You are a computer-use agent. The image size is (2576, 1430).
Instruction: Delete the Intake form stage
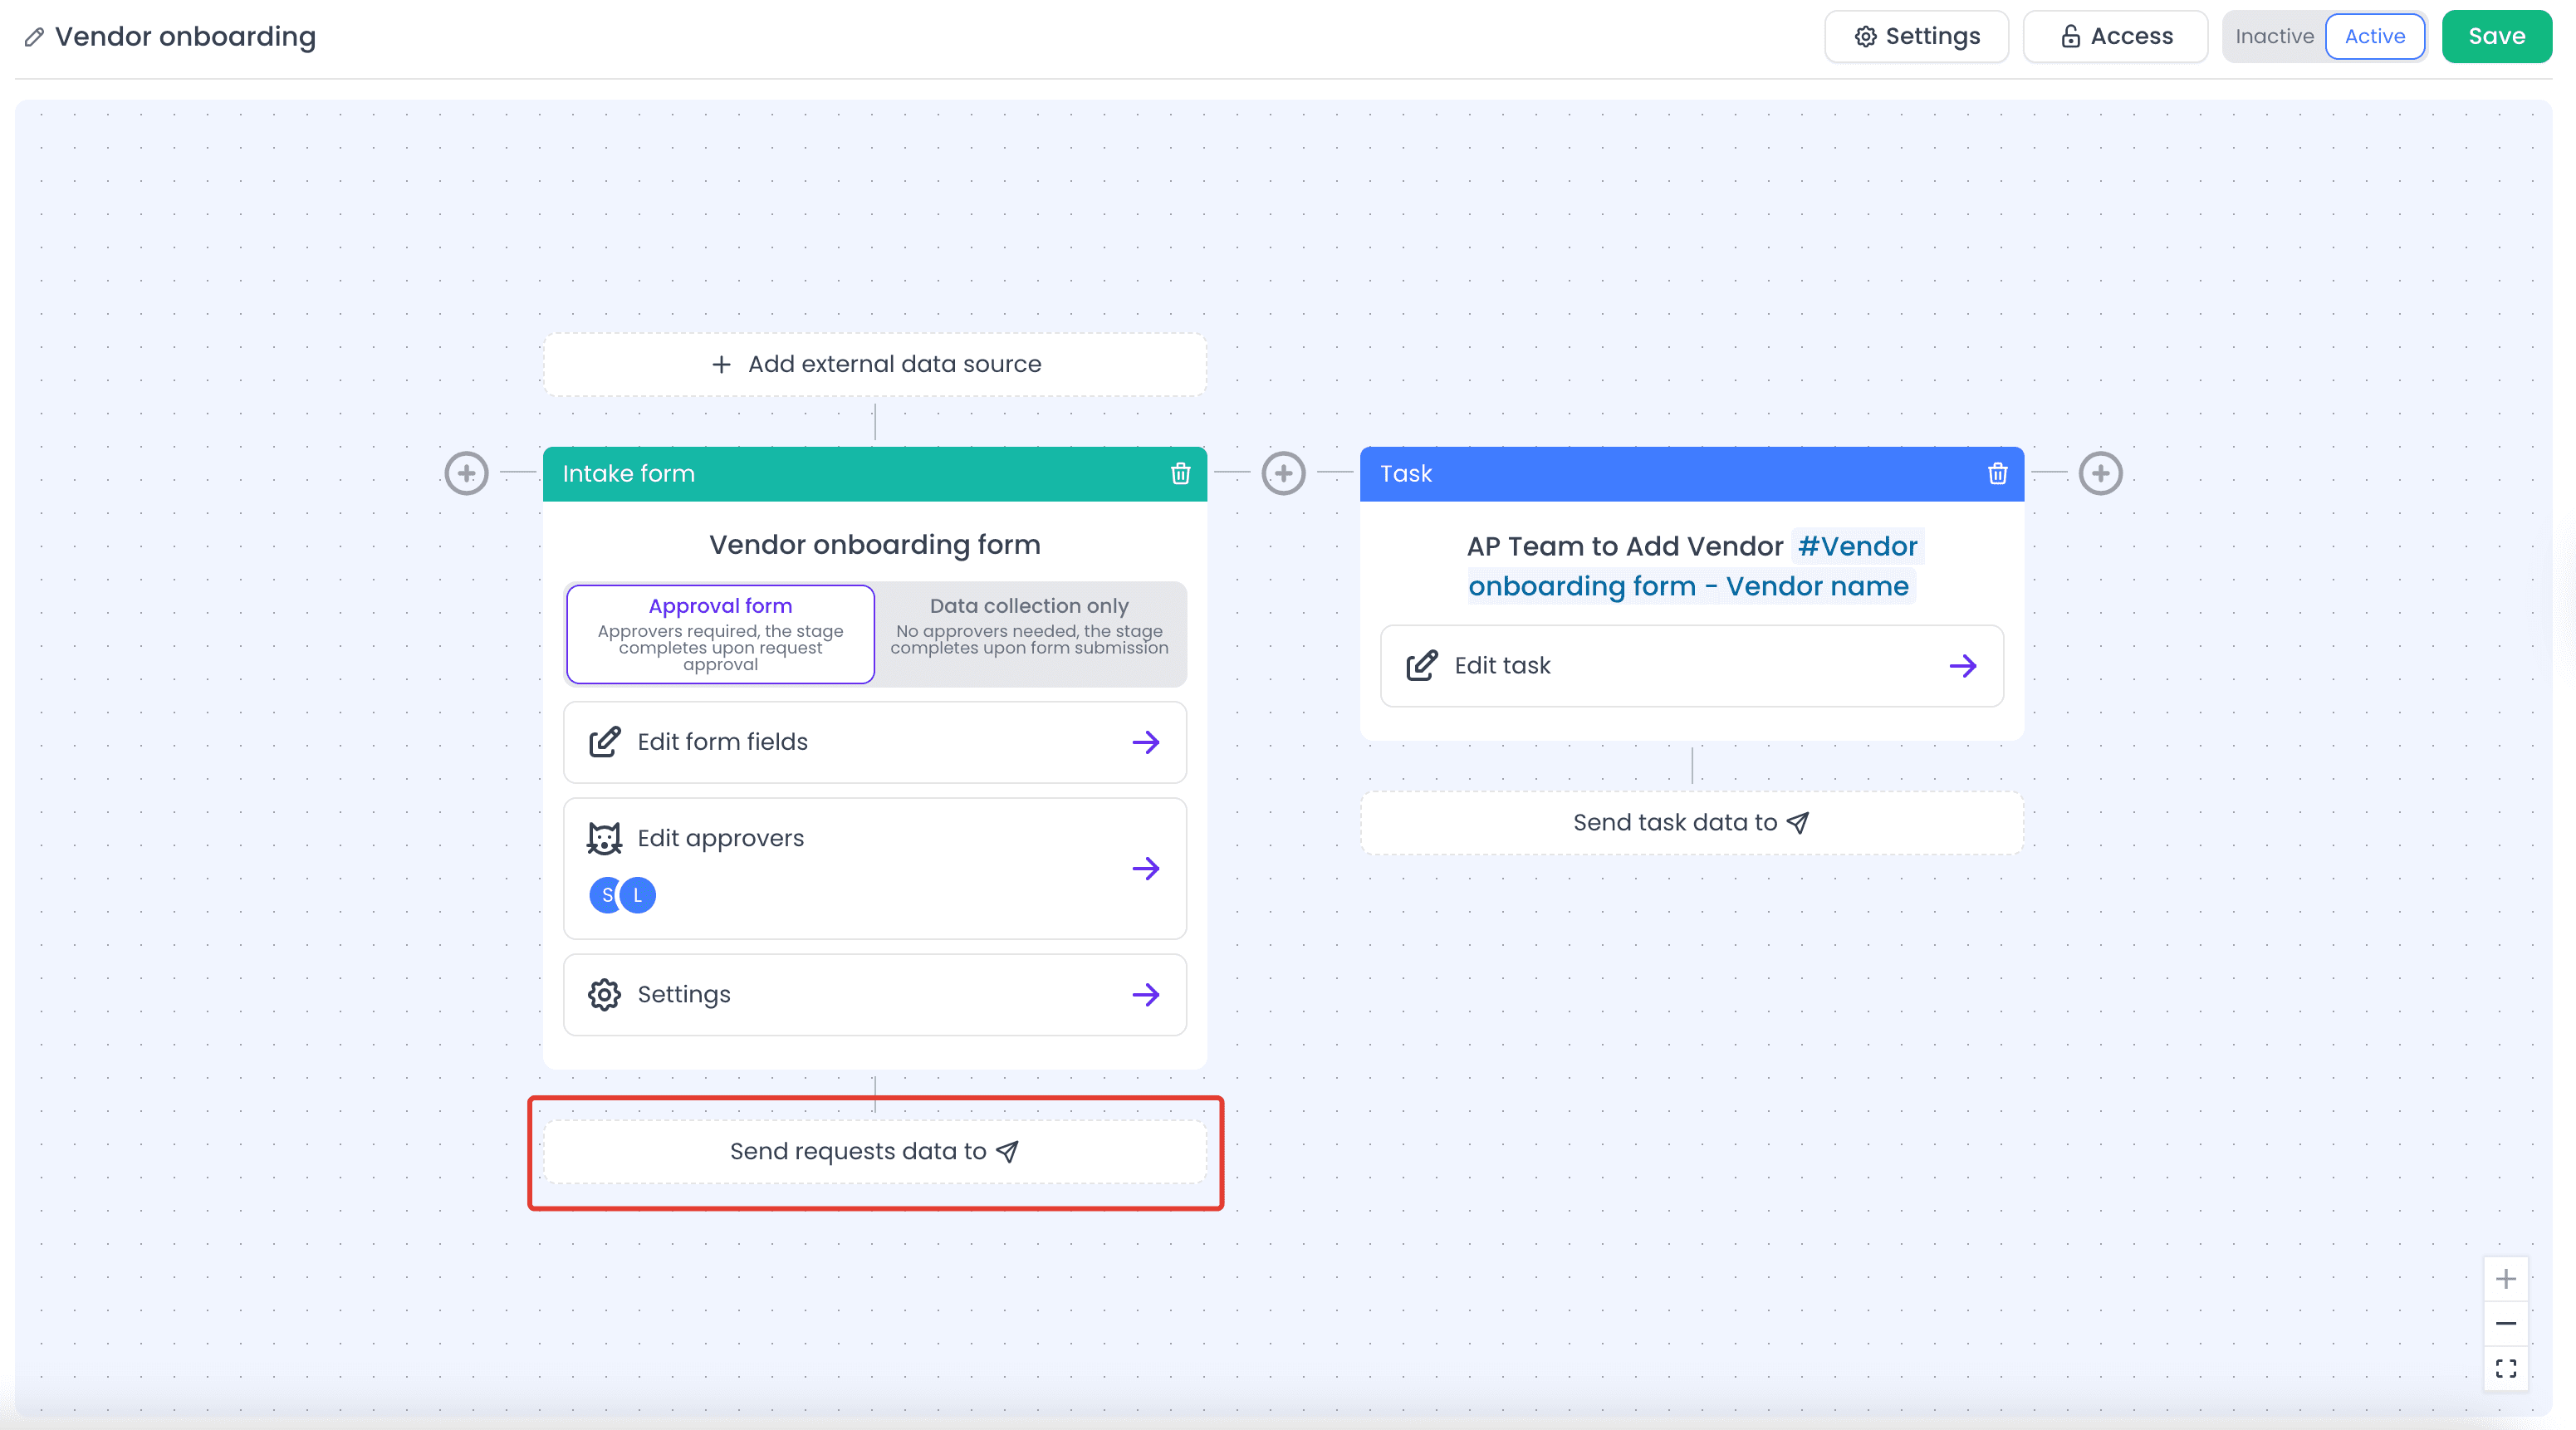(1180, 474)
